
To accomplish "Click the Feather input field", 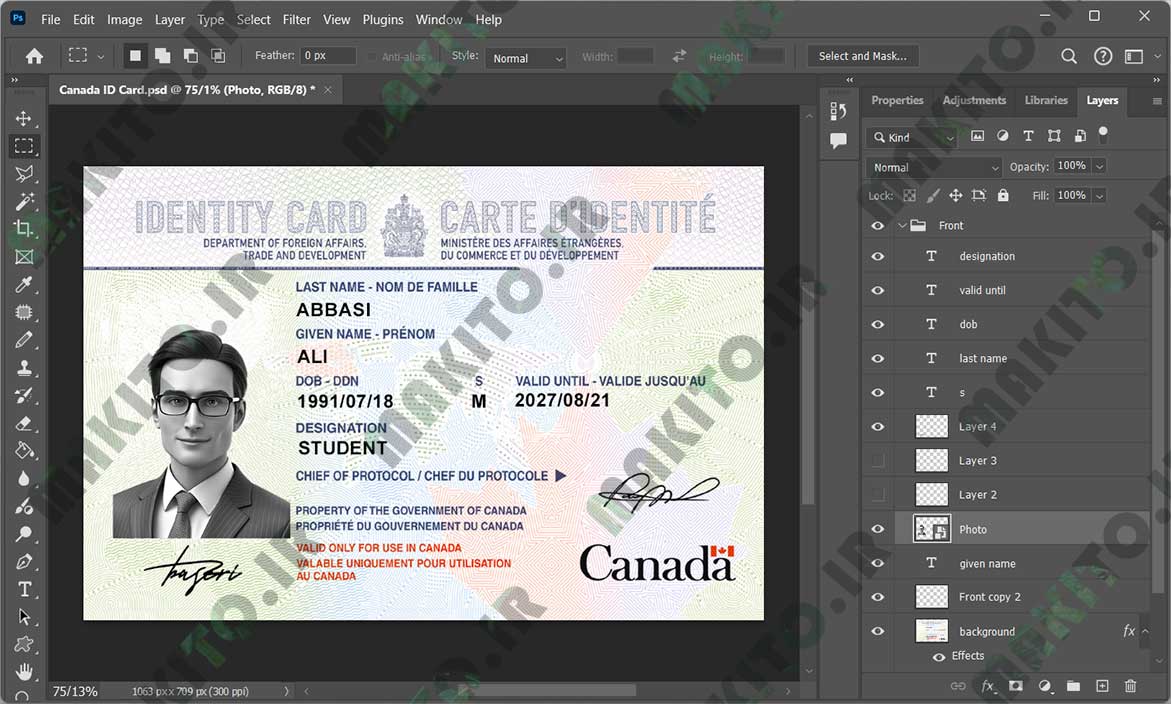I will pyautogui.click(x=328, y=55).
